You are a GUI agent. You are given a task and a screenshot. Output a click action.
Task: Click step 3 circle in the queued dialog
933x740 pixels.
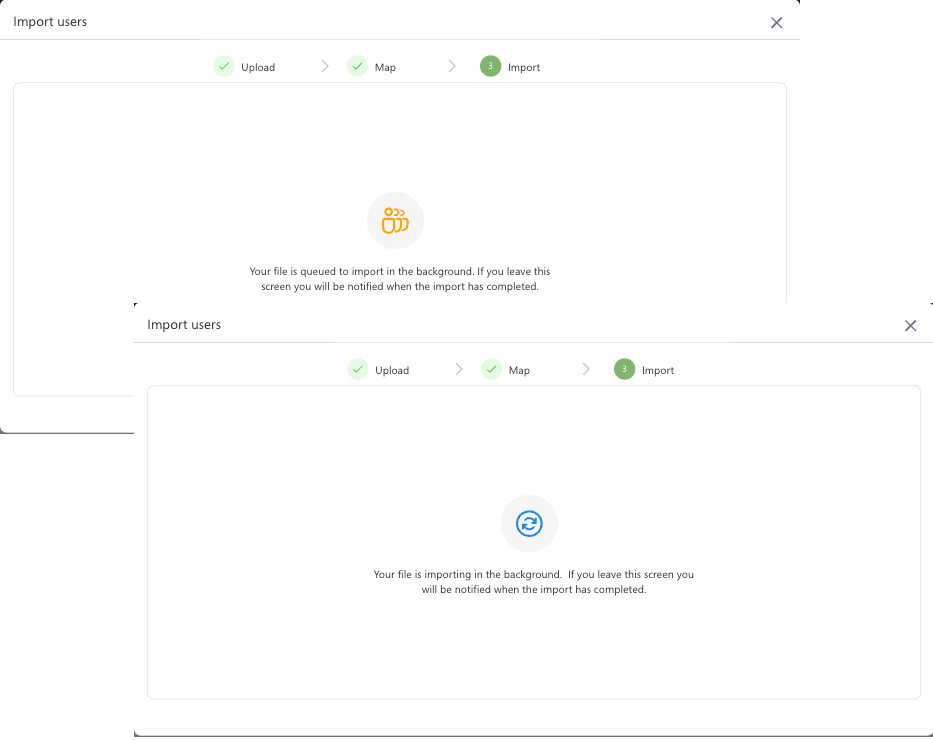click(x=490, y=67)
